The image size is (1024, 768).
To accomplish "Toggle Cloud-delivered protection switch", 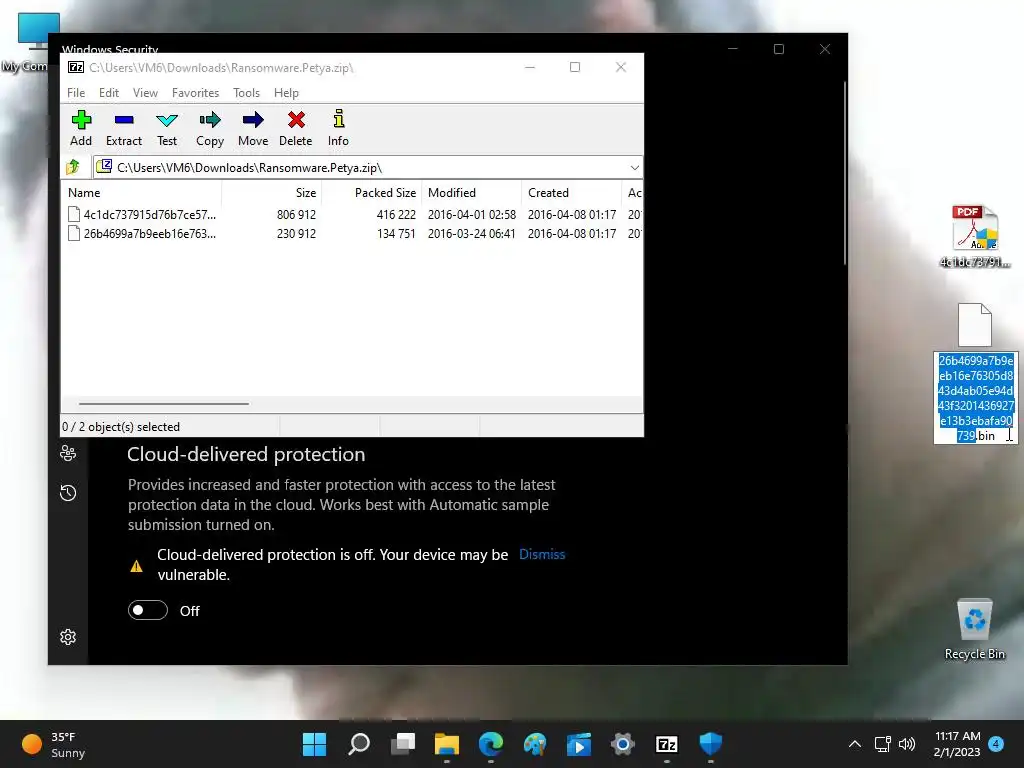I will (148, 610).
